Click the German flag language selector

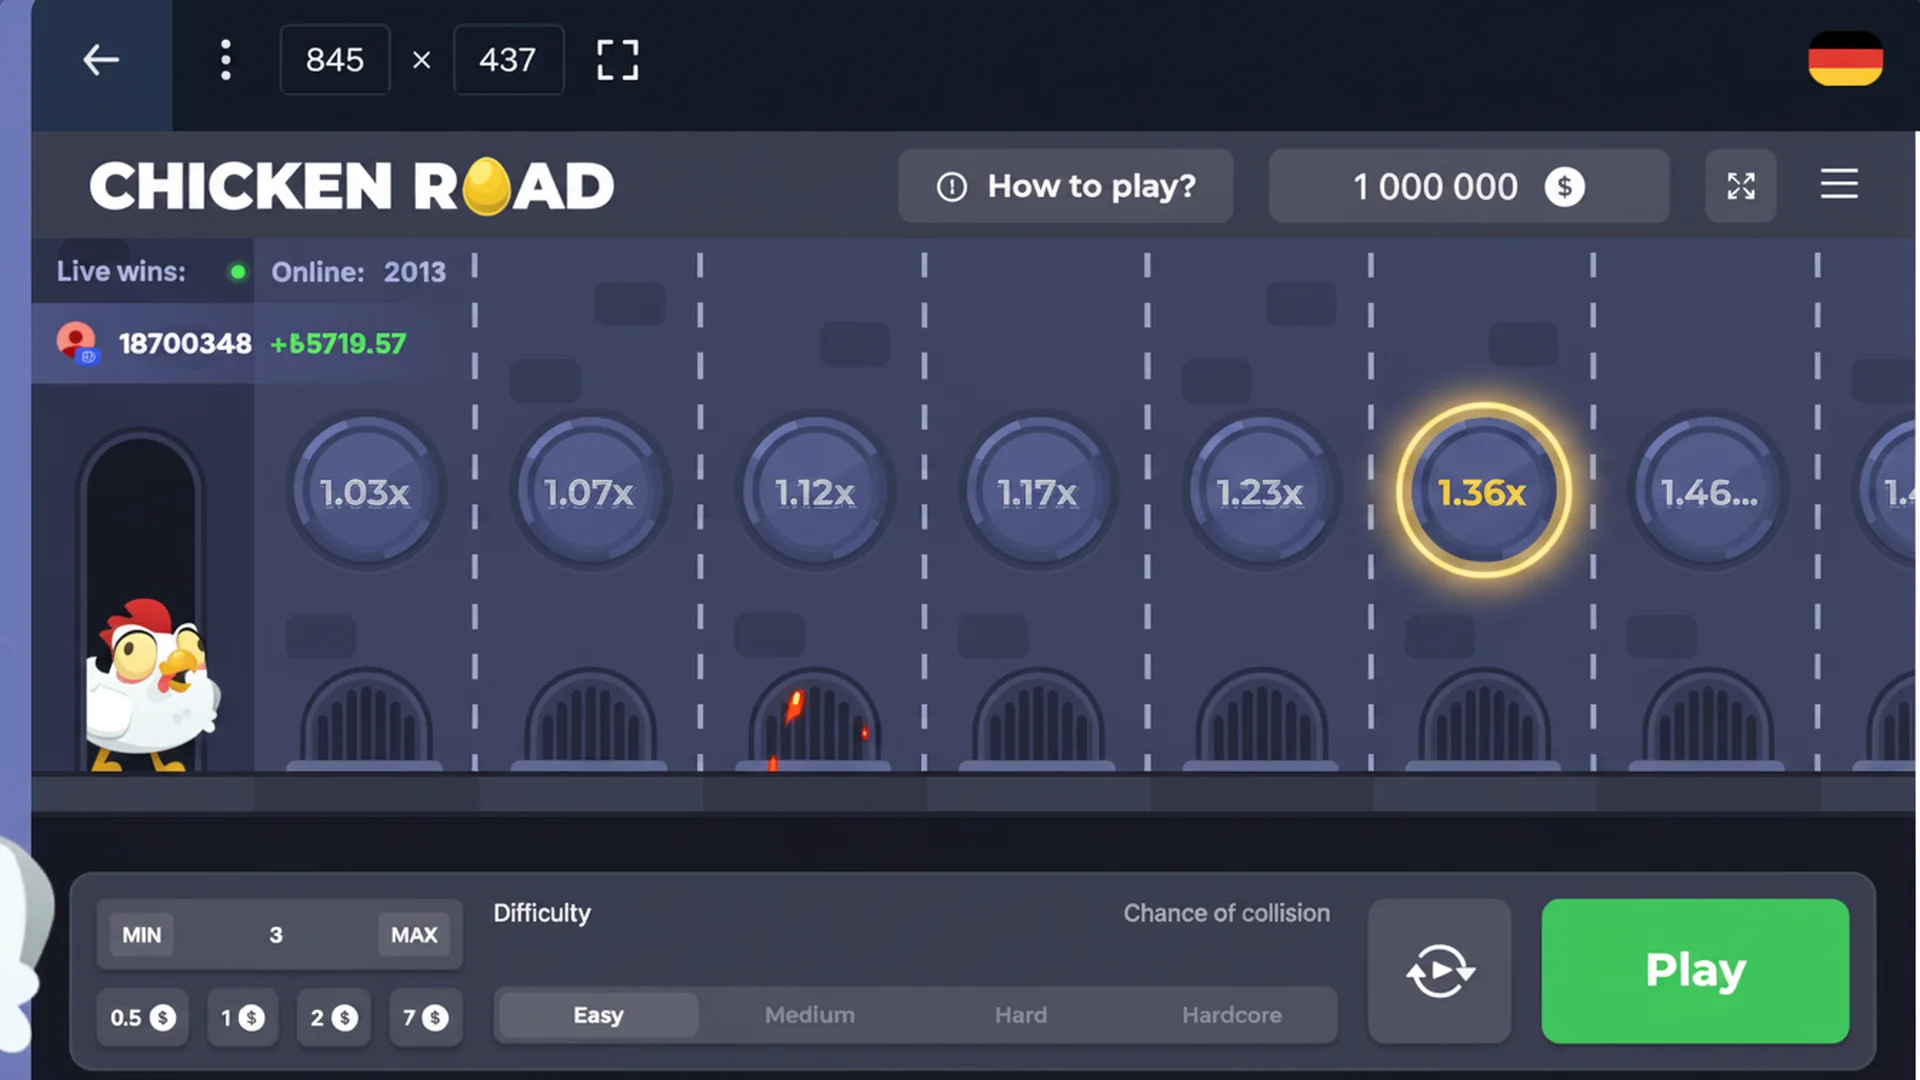click(1845, 59)
